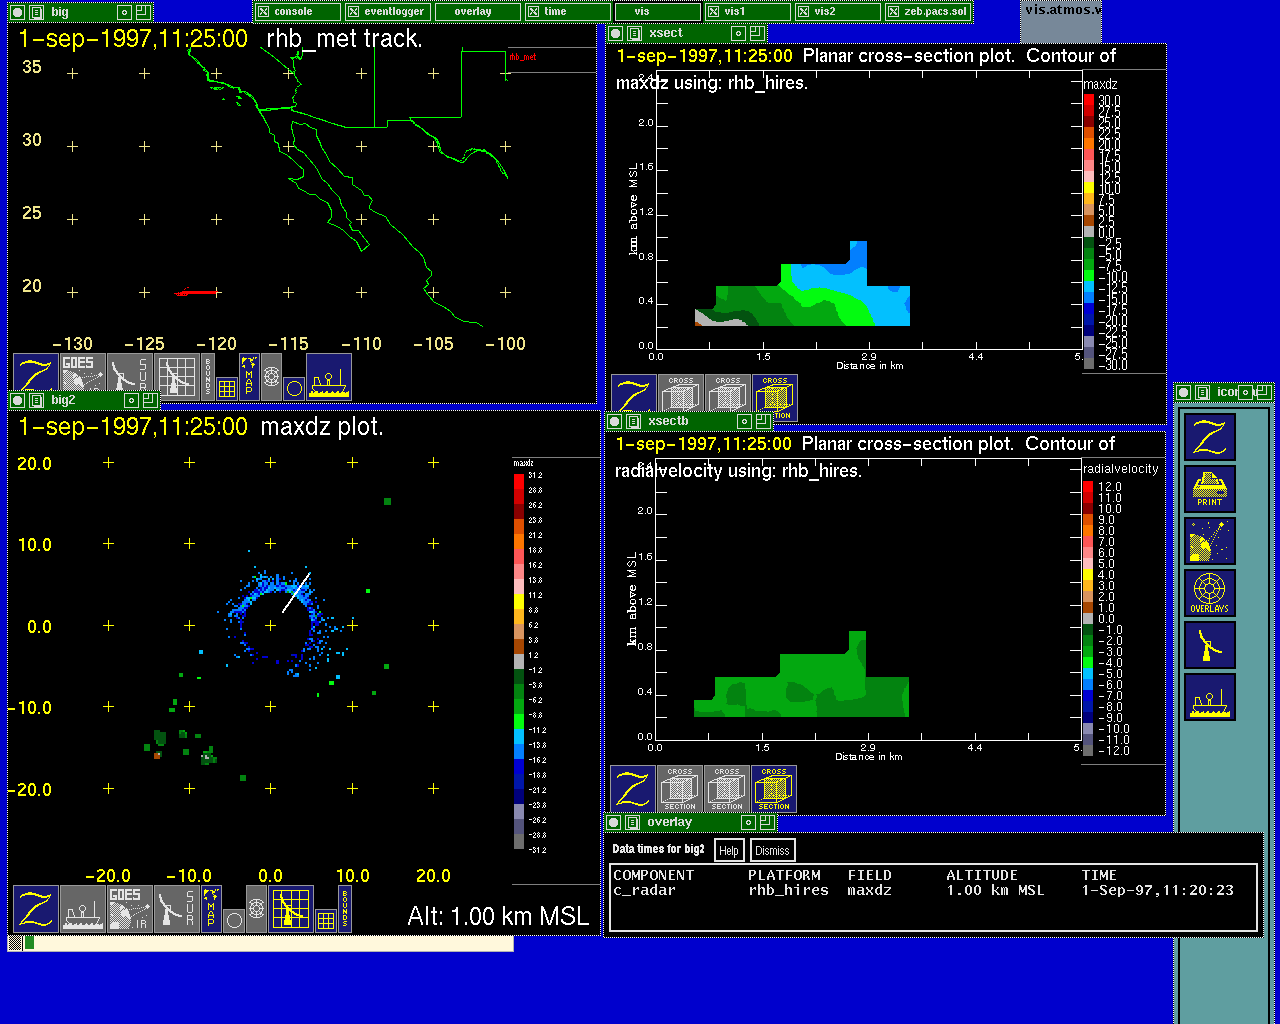Toggle the MAP overlay icon in the big window
The image size is (1280, 1024).
coord(249,376)
